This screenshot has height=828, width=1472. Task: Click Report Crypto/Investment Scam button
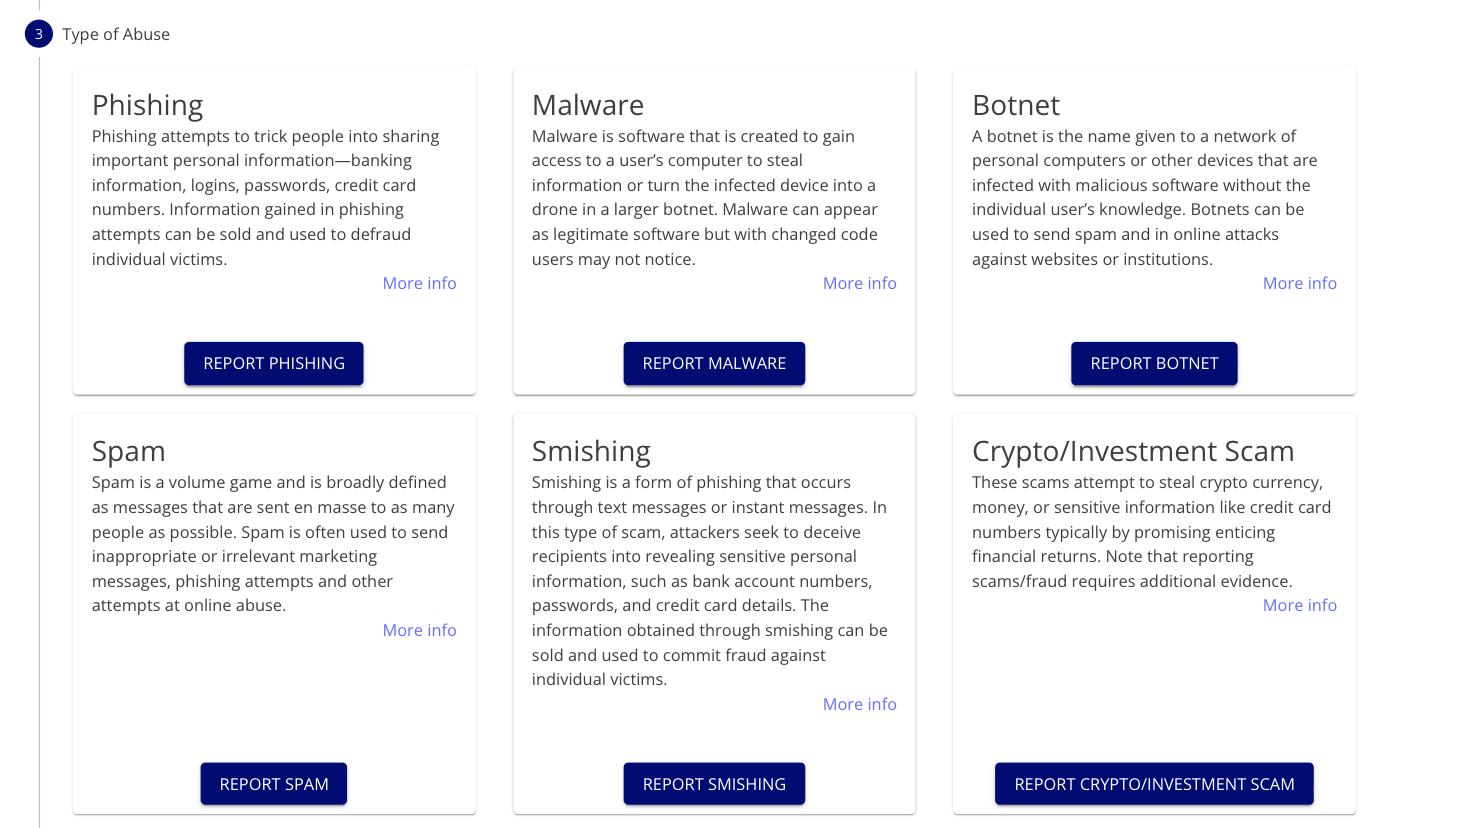pos(1154,784)
